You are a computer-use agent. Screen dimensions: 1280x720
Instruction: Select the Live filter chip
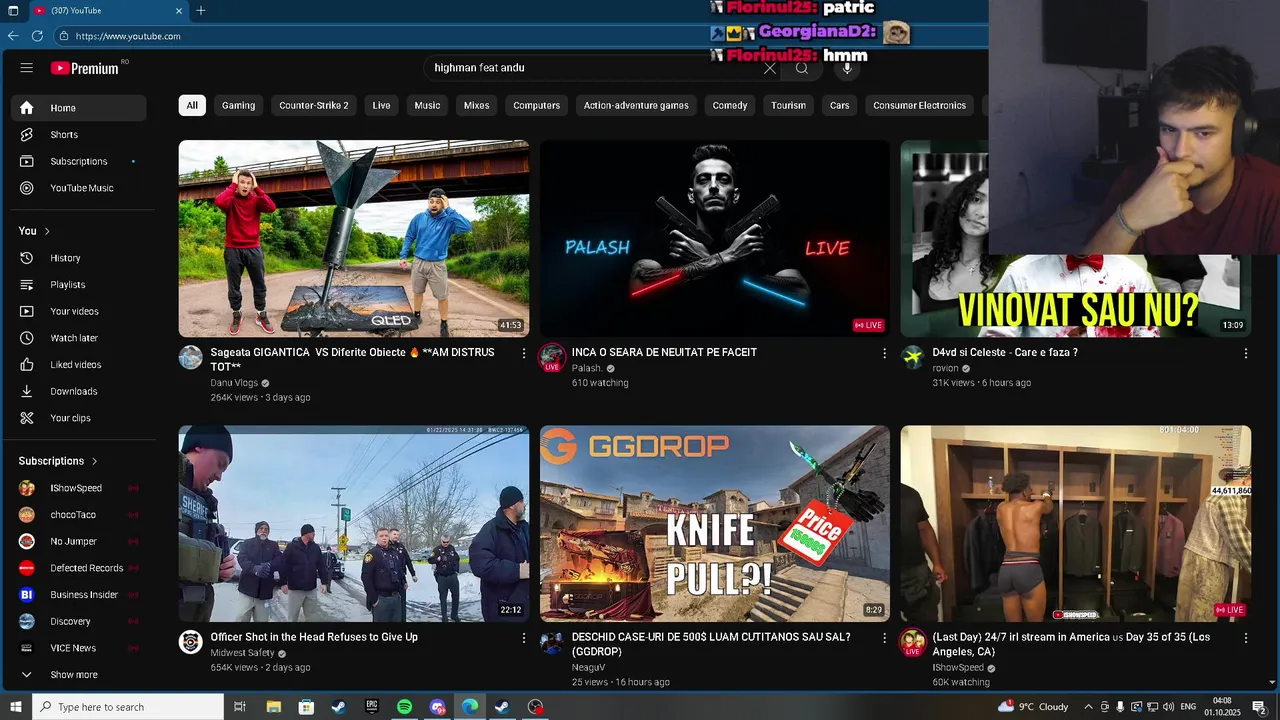[381, 105]
